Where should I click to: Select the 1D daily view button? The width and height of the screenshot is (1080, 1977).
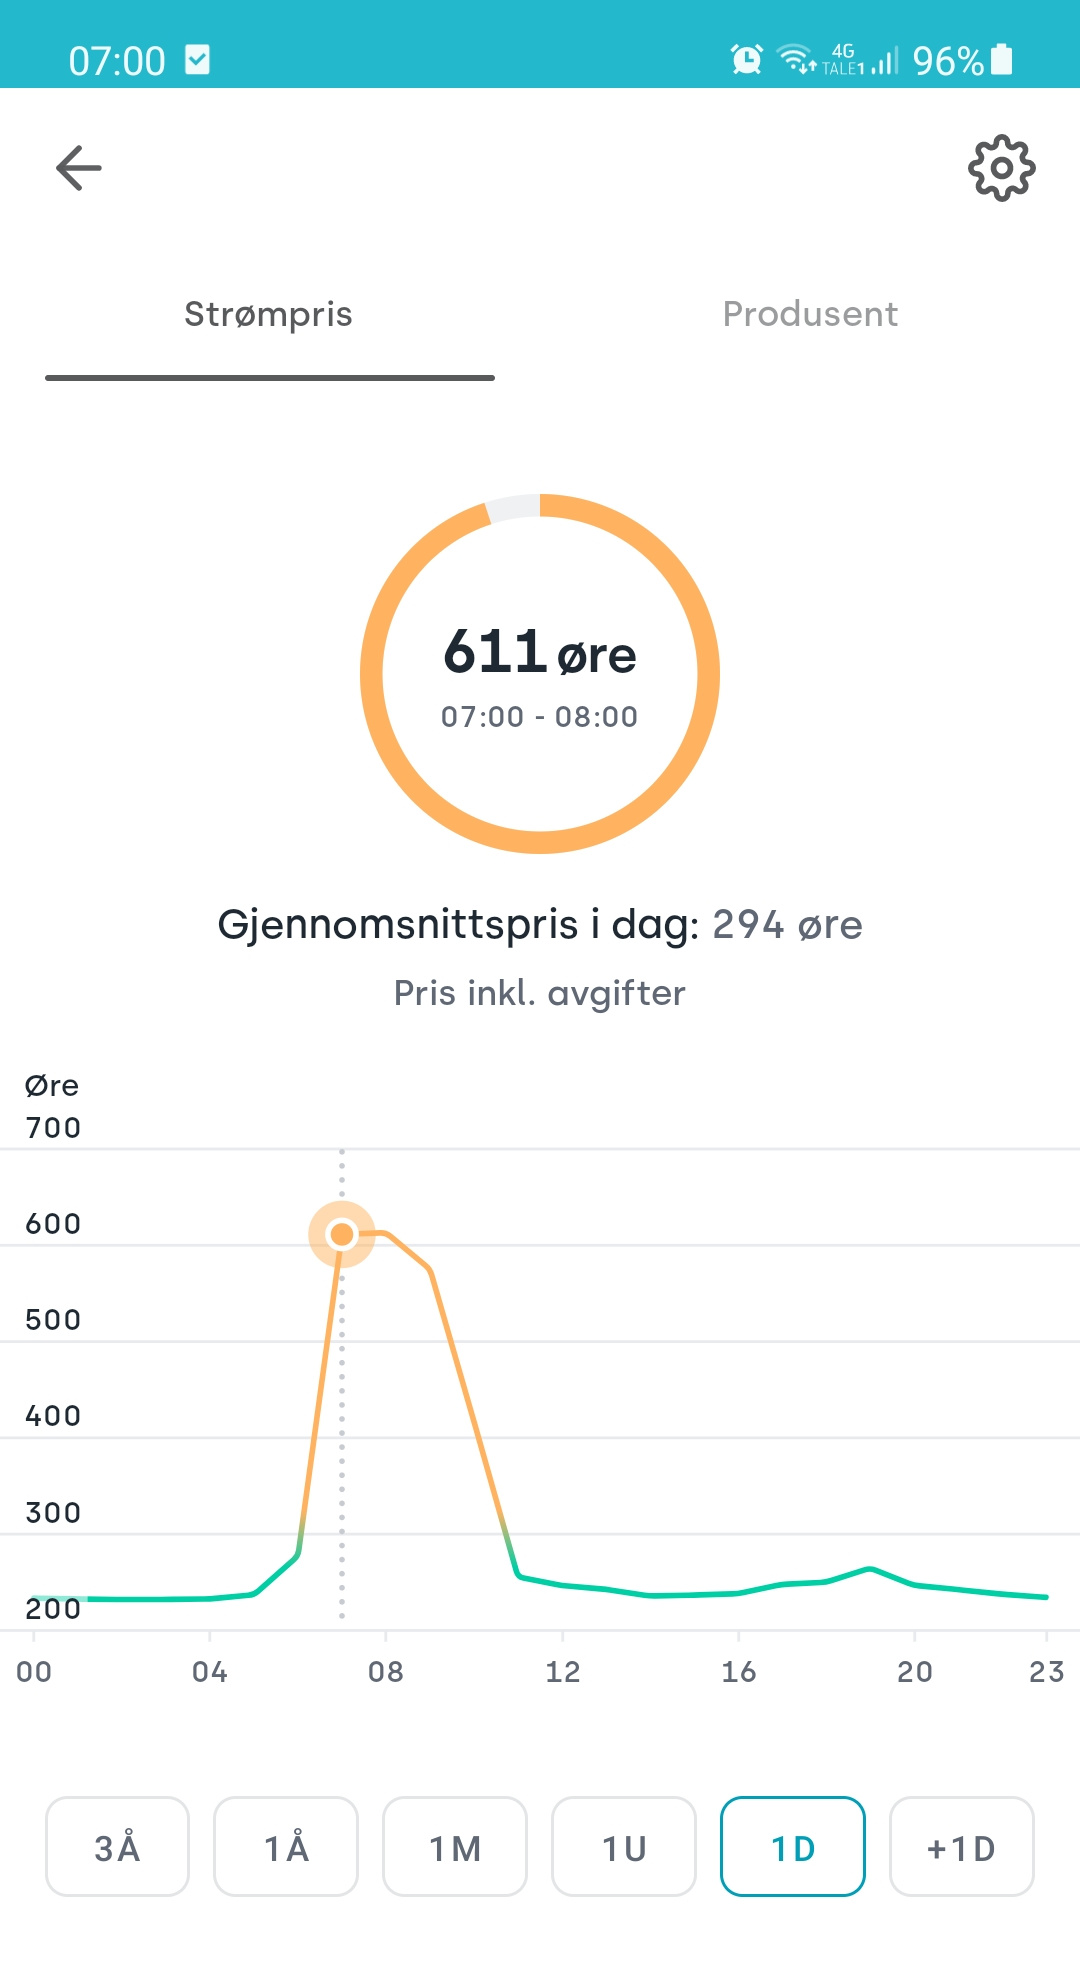(x=793, y=1848)
